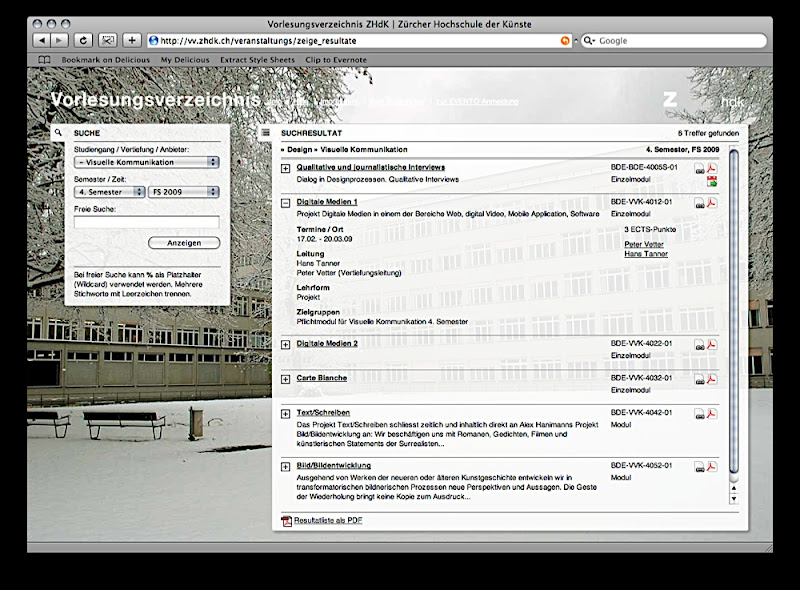Image resolution: width=800 pixels, height=590 pixels.
Task: Open permalink icon for Qualitative und journalistische Interviews
Action: (699, 169)
